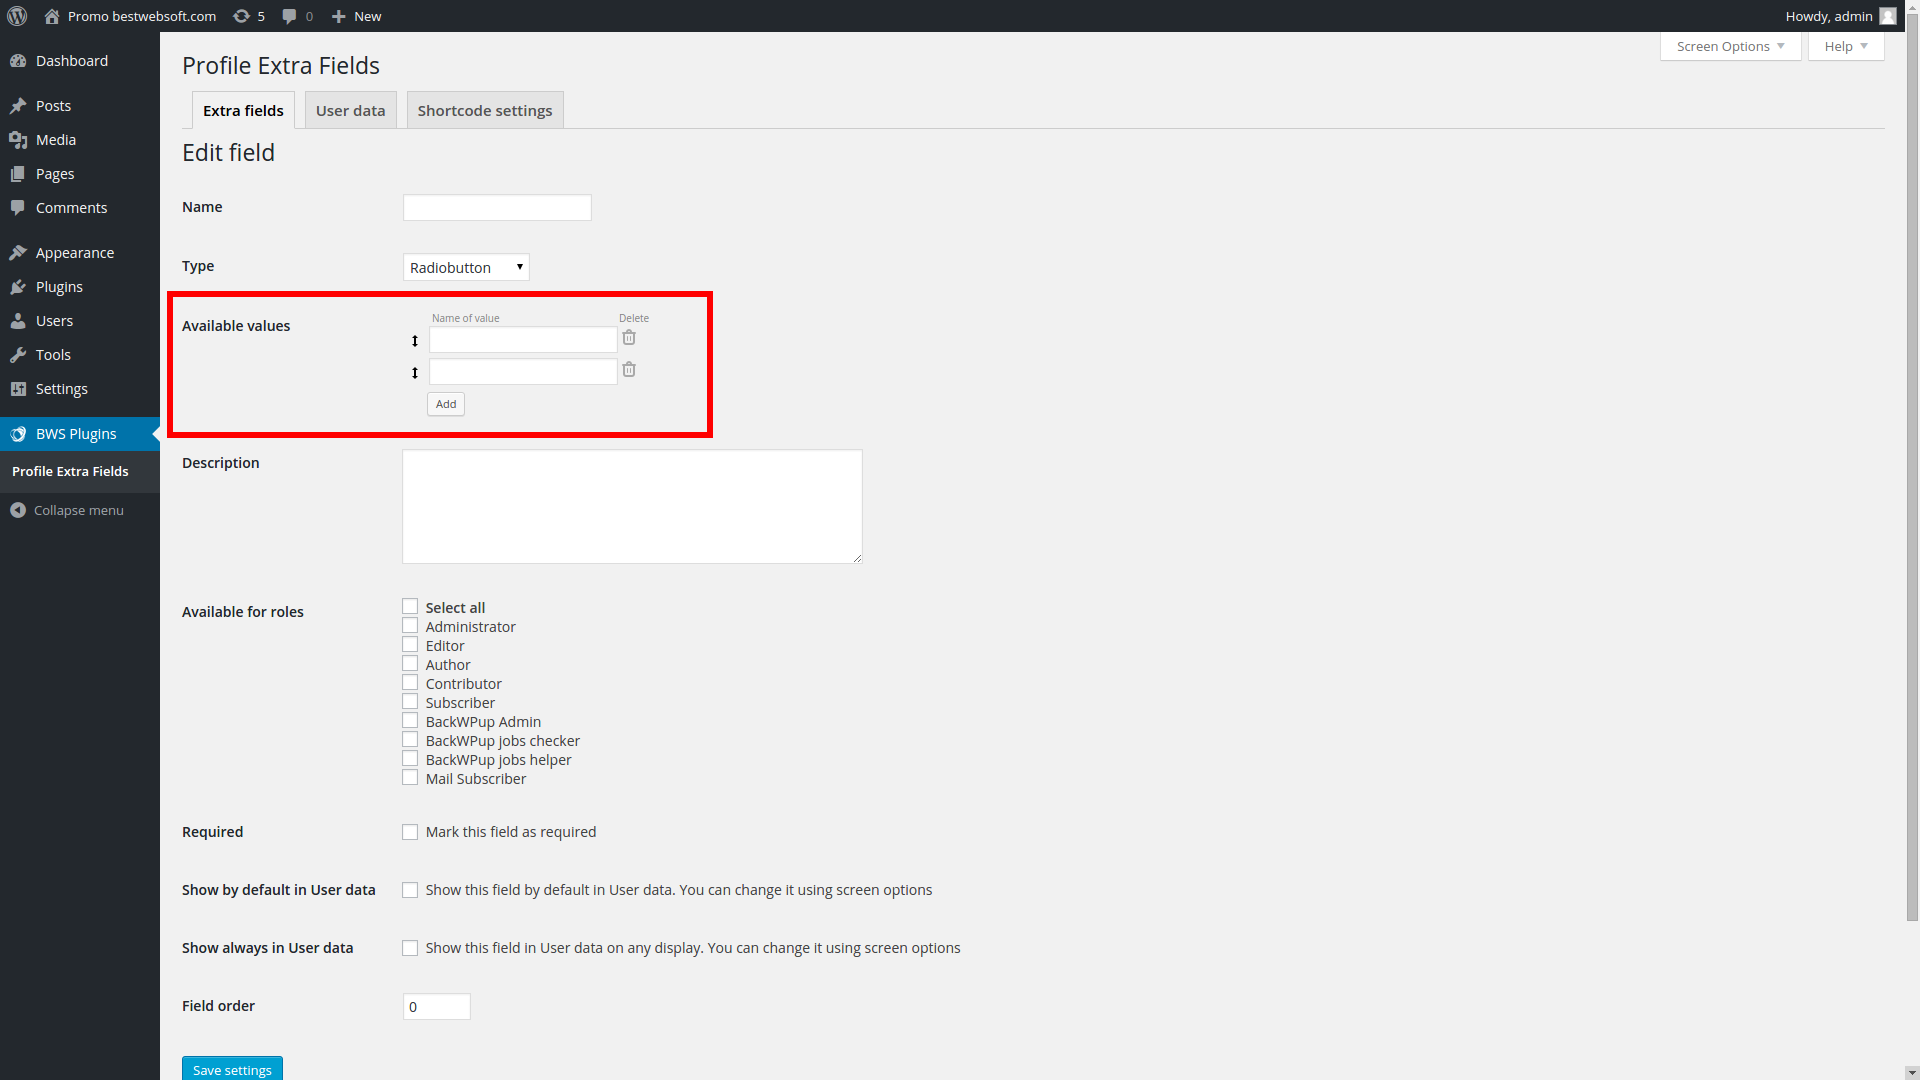The width and height of the screenshot is (1920, 1080).
Task: Delete the second available value with the trash icon
Action: coord(629,370)
